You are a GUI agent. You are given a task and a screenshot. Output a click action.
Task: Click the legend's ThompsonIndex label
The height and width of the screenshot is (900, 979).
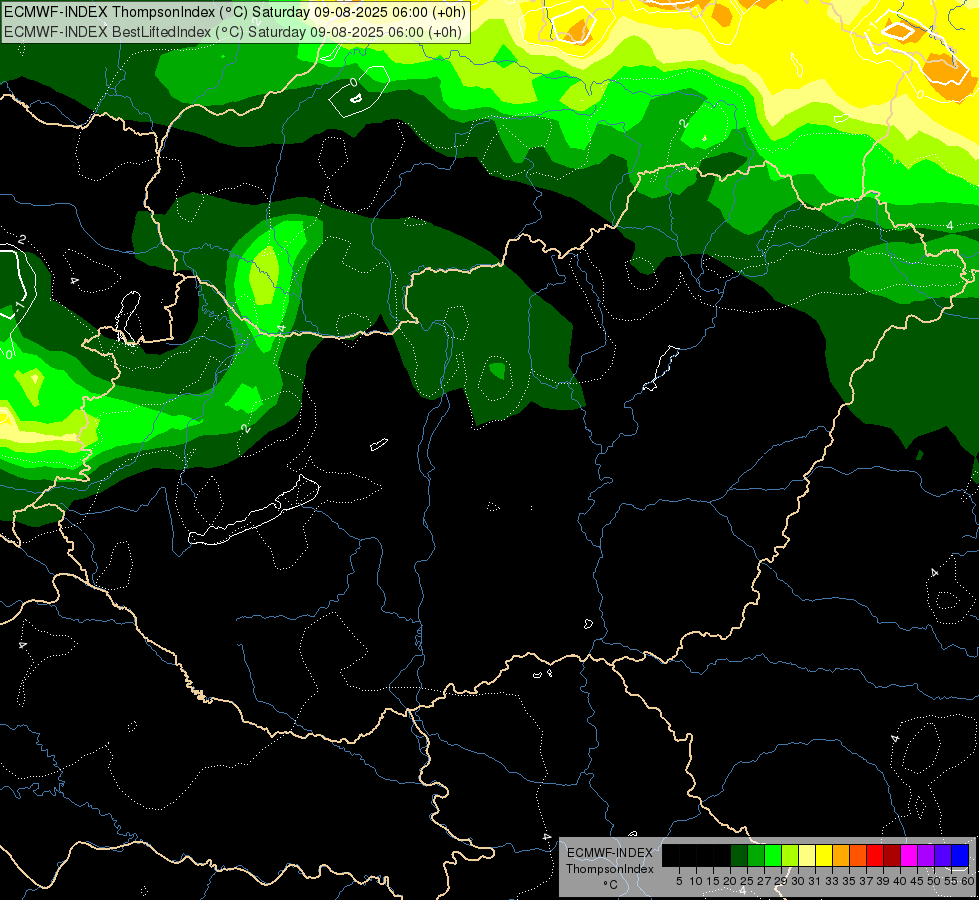610,869
